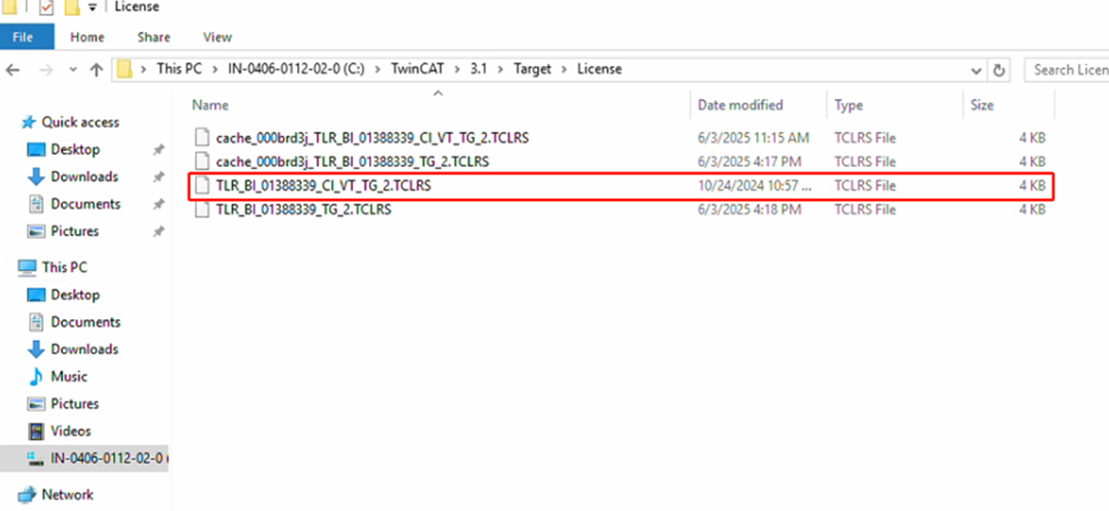Click pin icon next to Quick access Downloads
The width and height of the screenshot is (1109, 511).
pyautogui.click(x=158, y=177)
